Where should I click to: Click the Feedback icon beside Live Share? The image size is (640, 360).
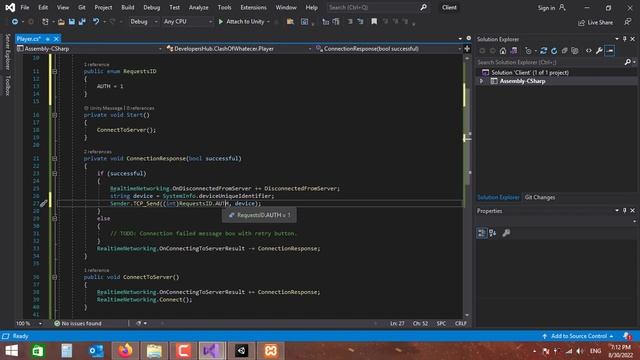[628, 22]
